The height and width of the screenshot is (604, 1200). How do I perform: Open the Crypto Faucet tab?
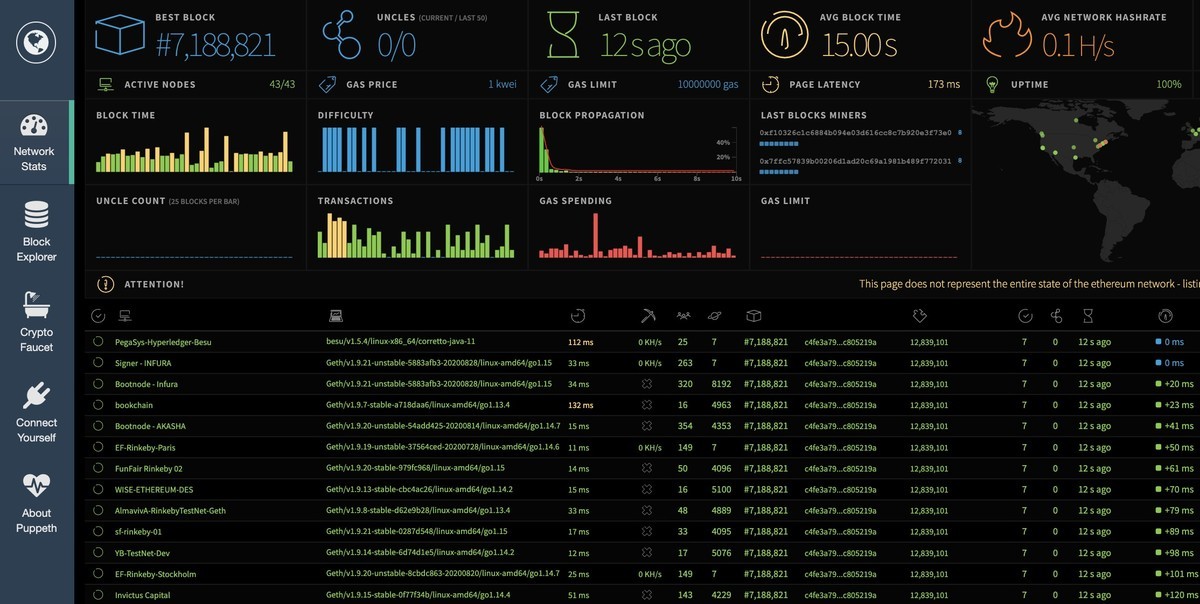pos(36,323)
